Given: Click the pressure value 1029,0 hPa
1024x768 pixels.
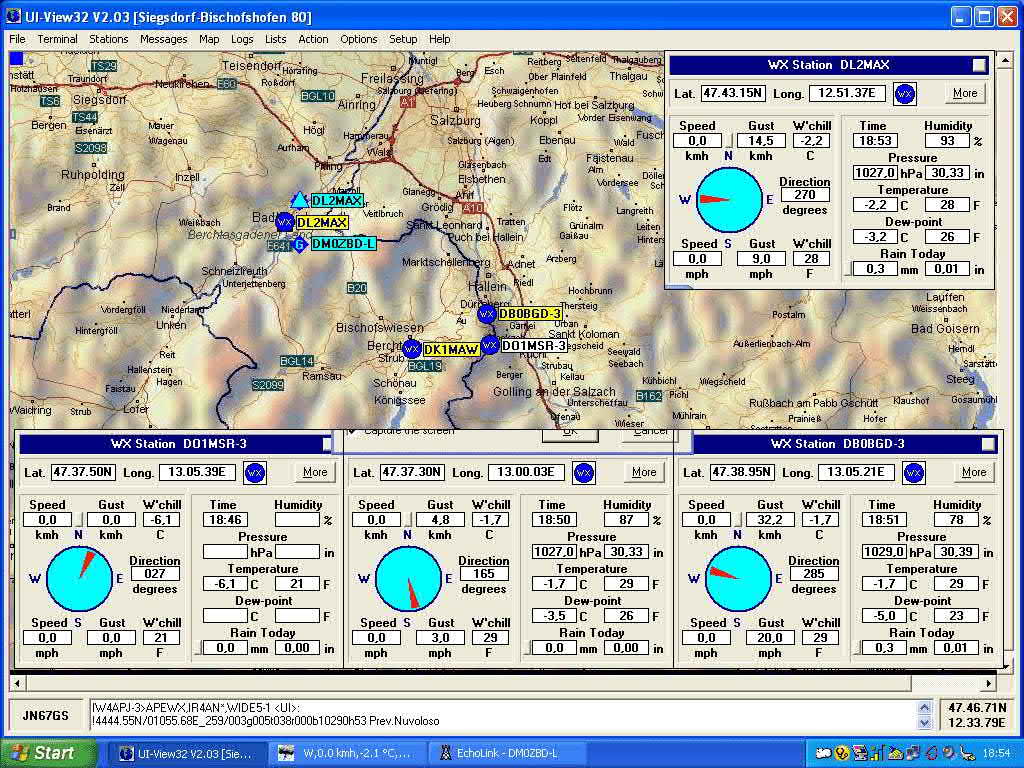Looking at the screenshot, I should [883, 552].
